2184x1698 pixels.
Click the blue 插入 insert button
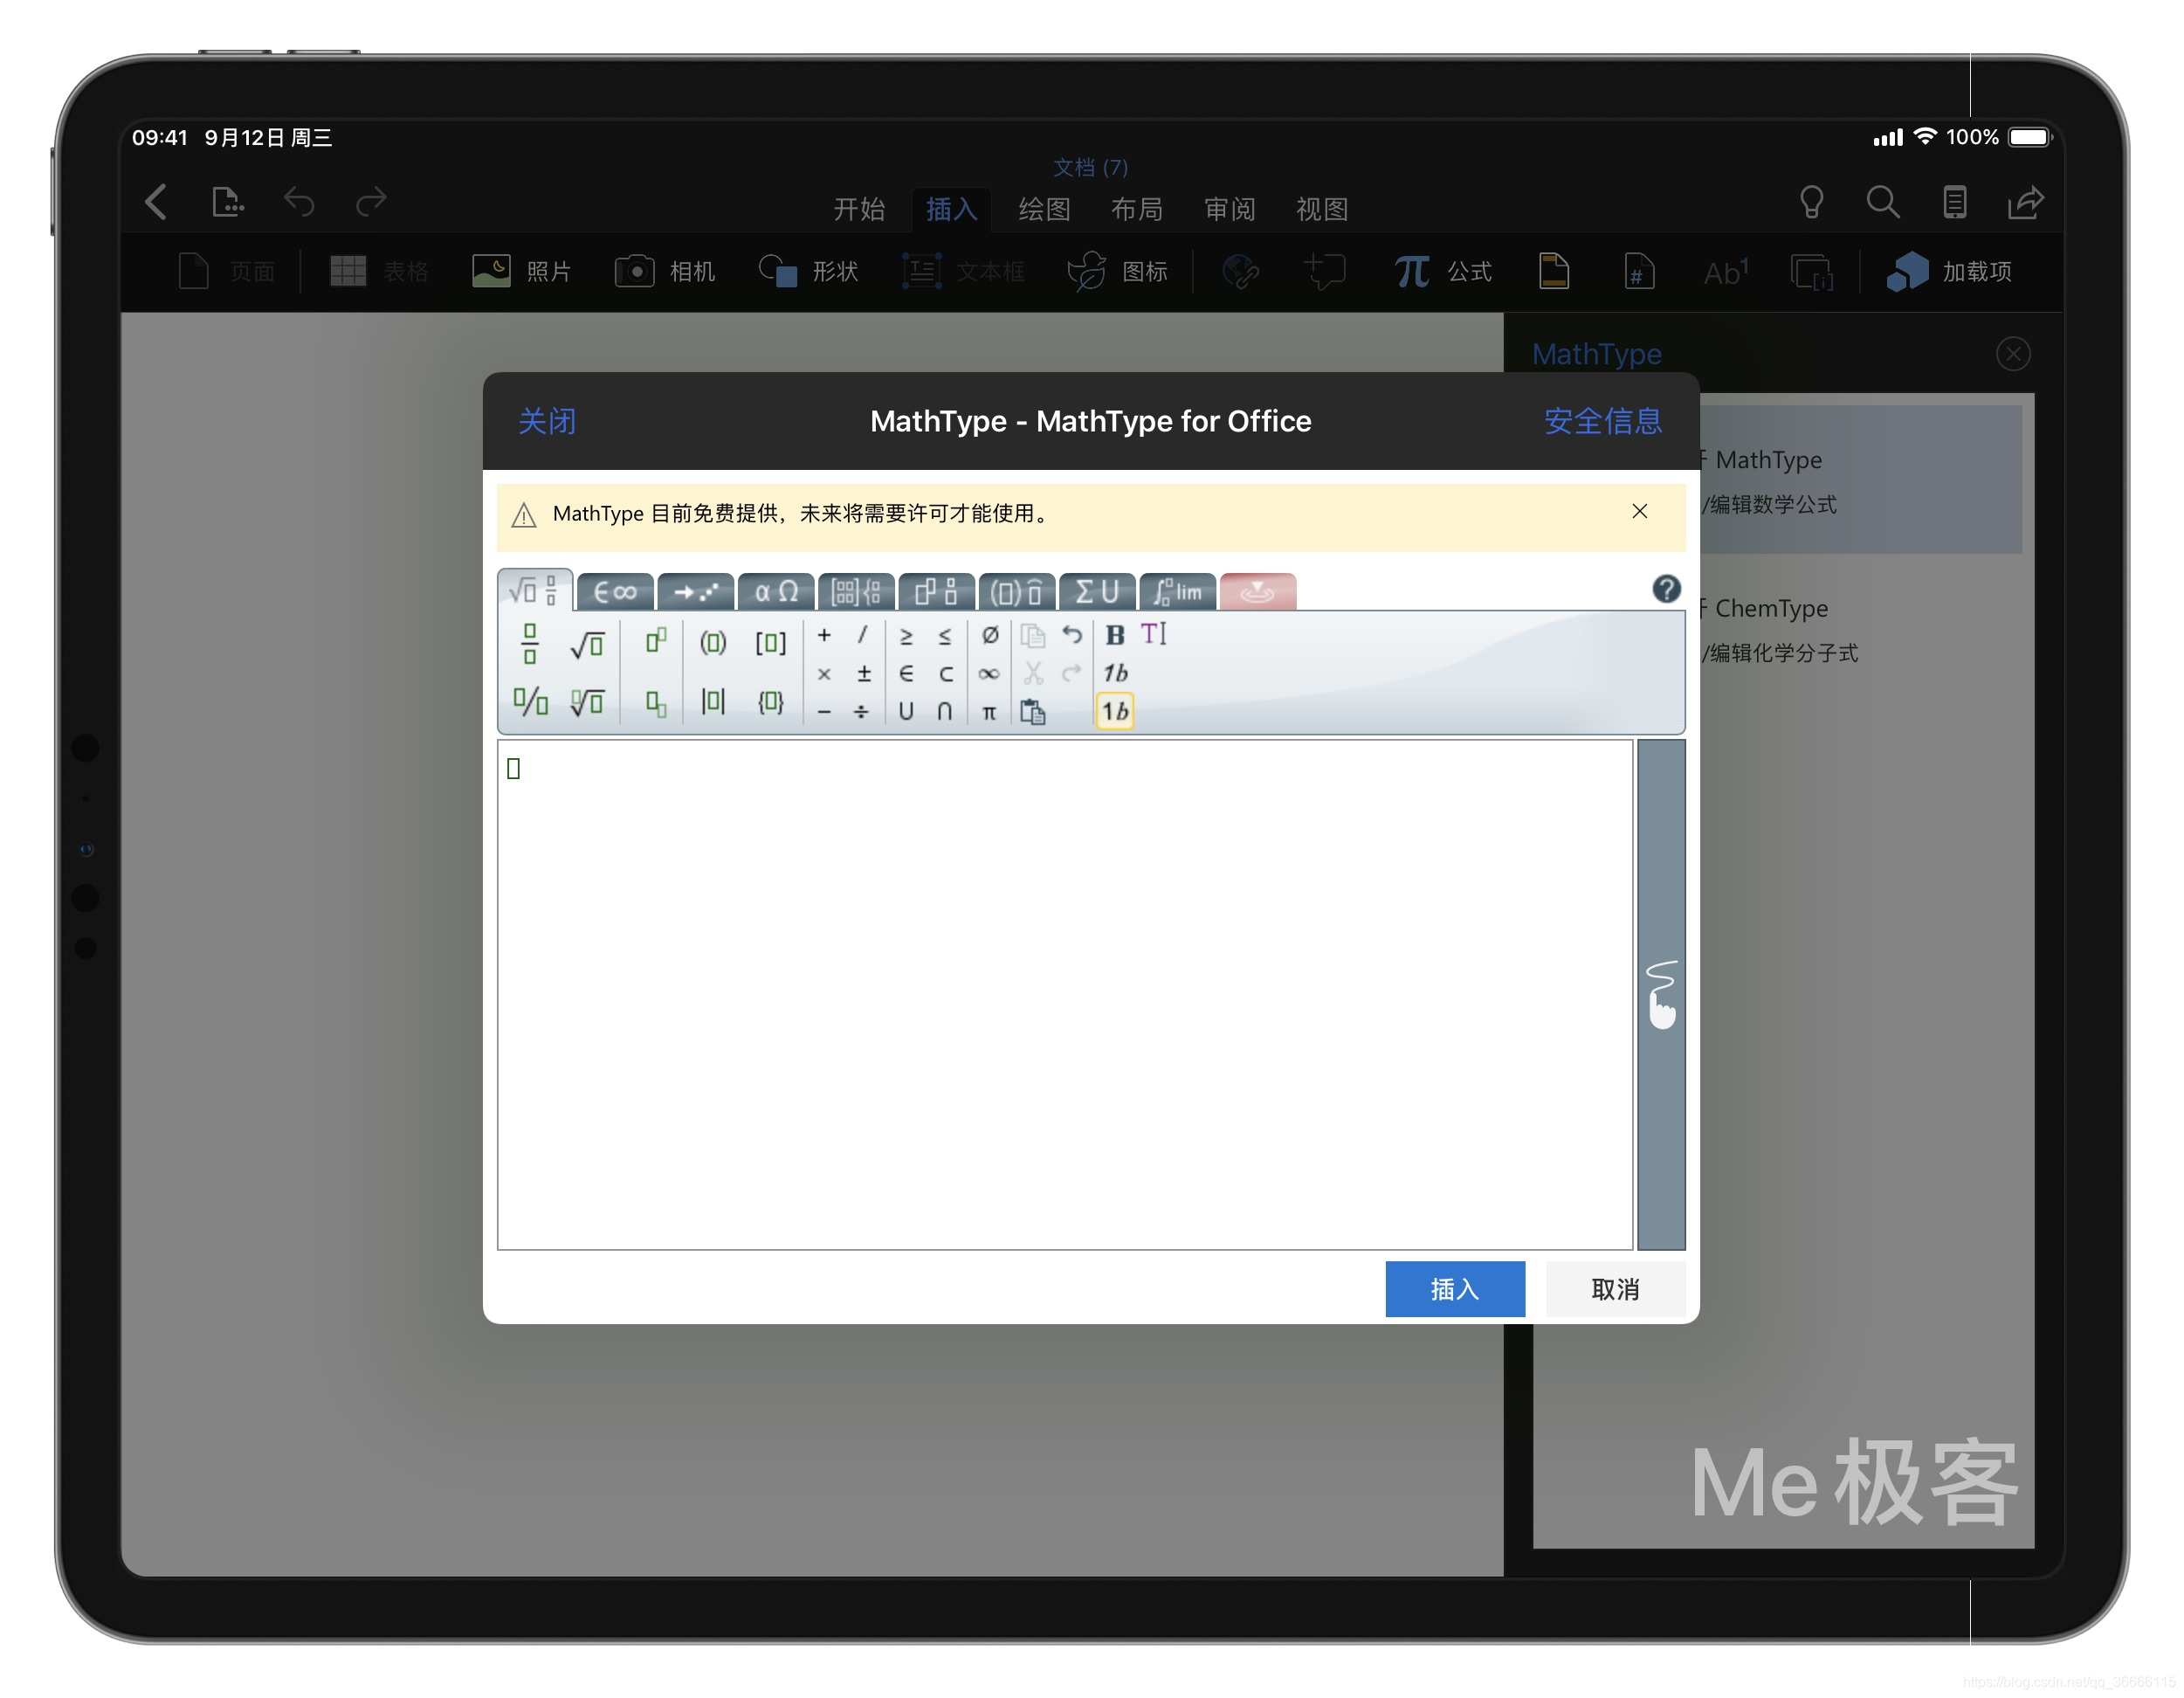[x=1455, y=1290]
